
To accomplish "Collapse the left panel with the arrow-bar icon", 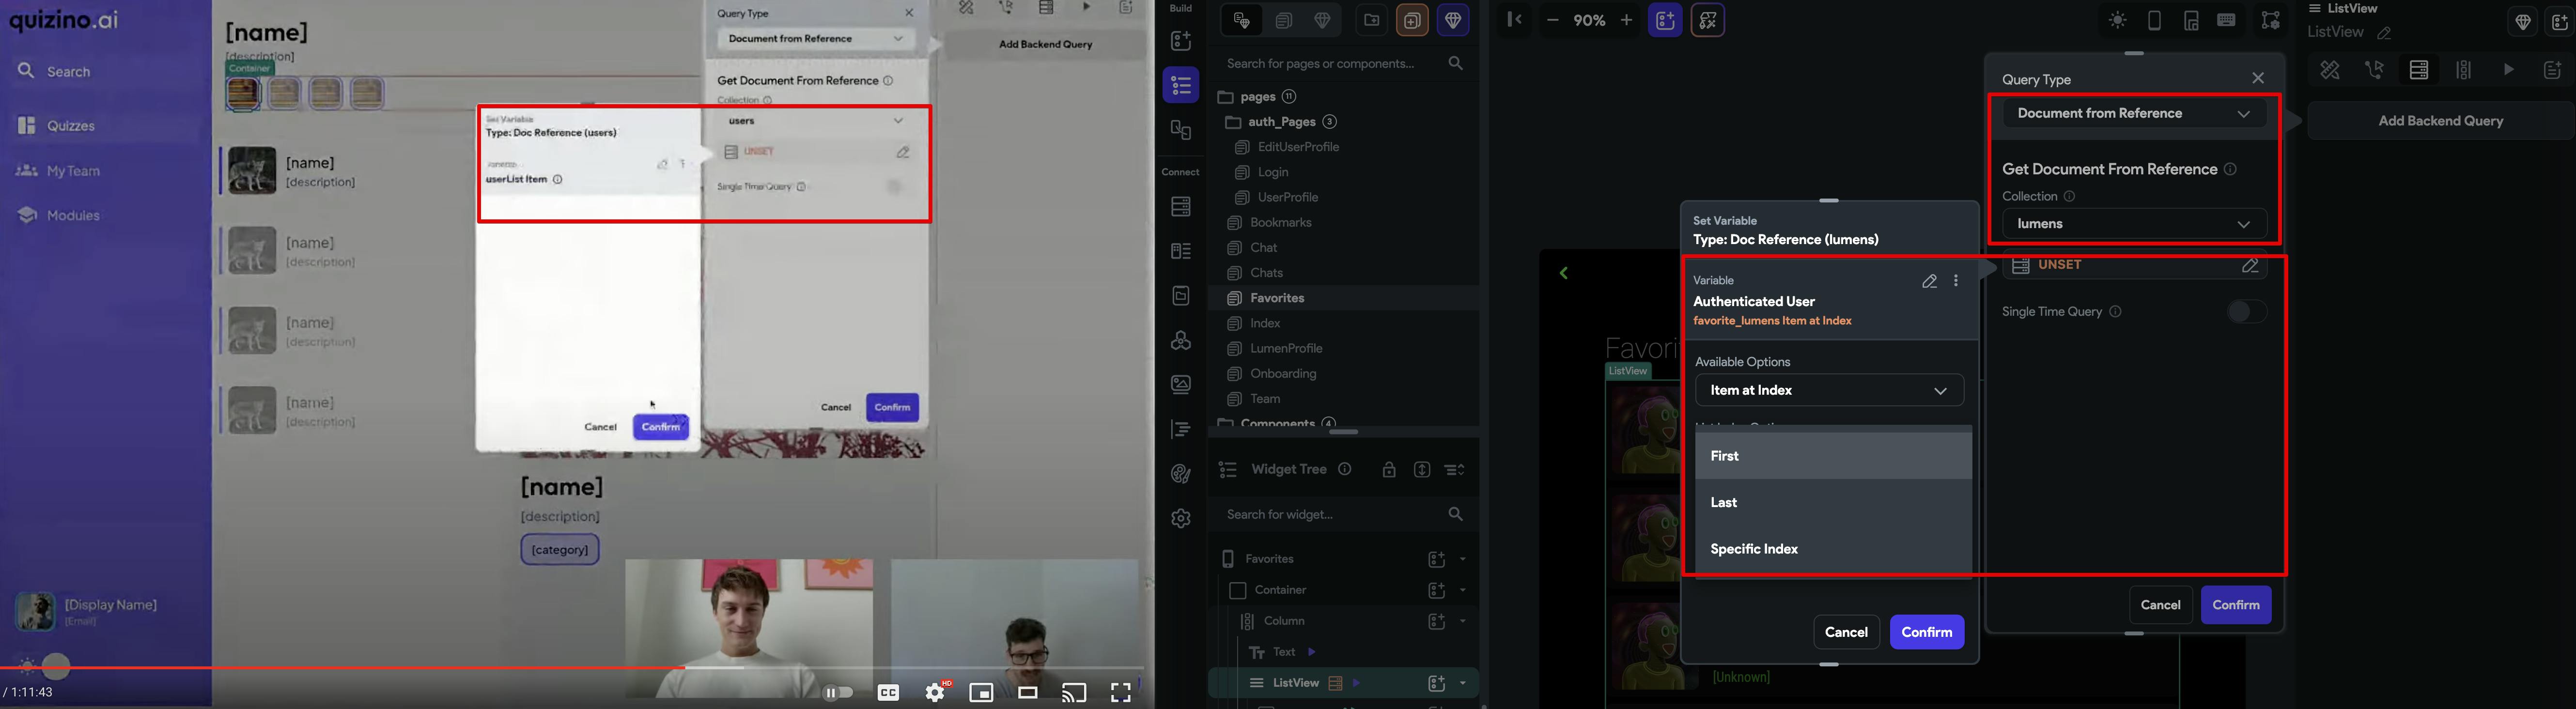I will tap(1515, 19).
